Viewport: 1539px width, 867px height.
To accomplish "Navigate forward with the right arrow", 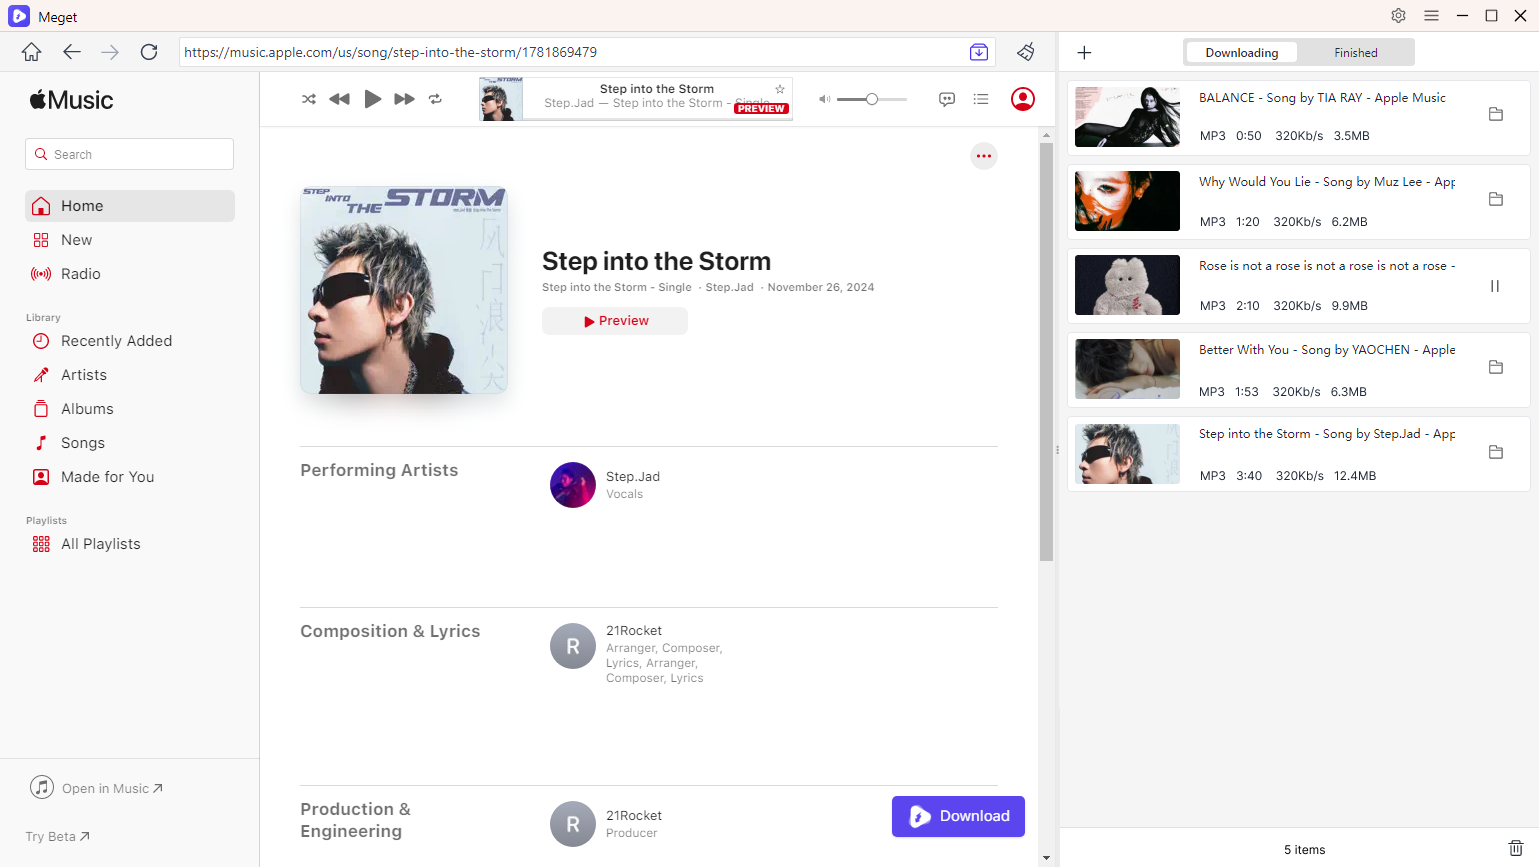I will tap(110, 52).
